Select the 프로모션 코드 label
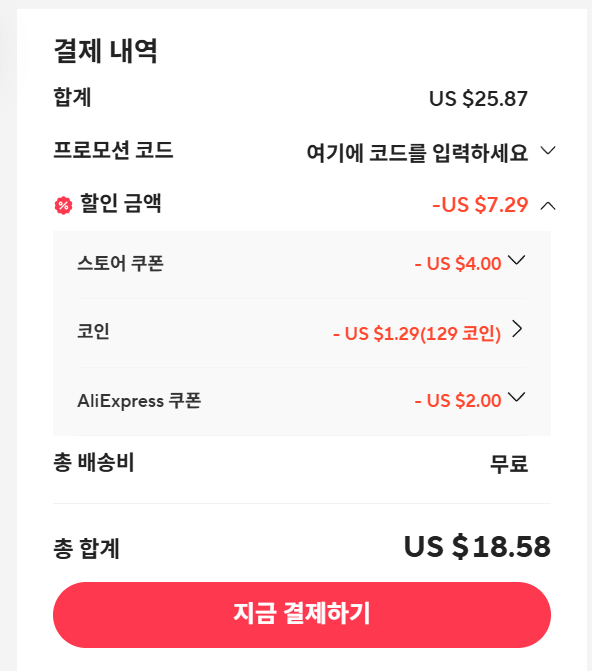 tap(113, 150)
